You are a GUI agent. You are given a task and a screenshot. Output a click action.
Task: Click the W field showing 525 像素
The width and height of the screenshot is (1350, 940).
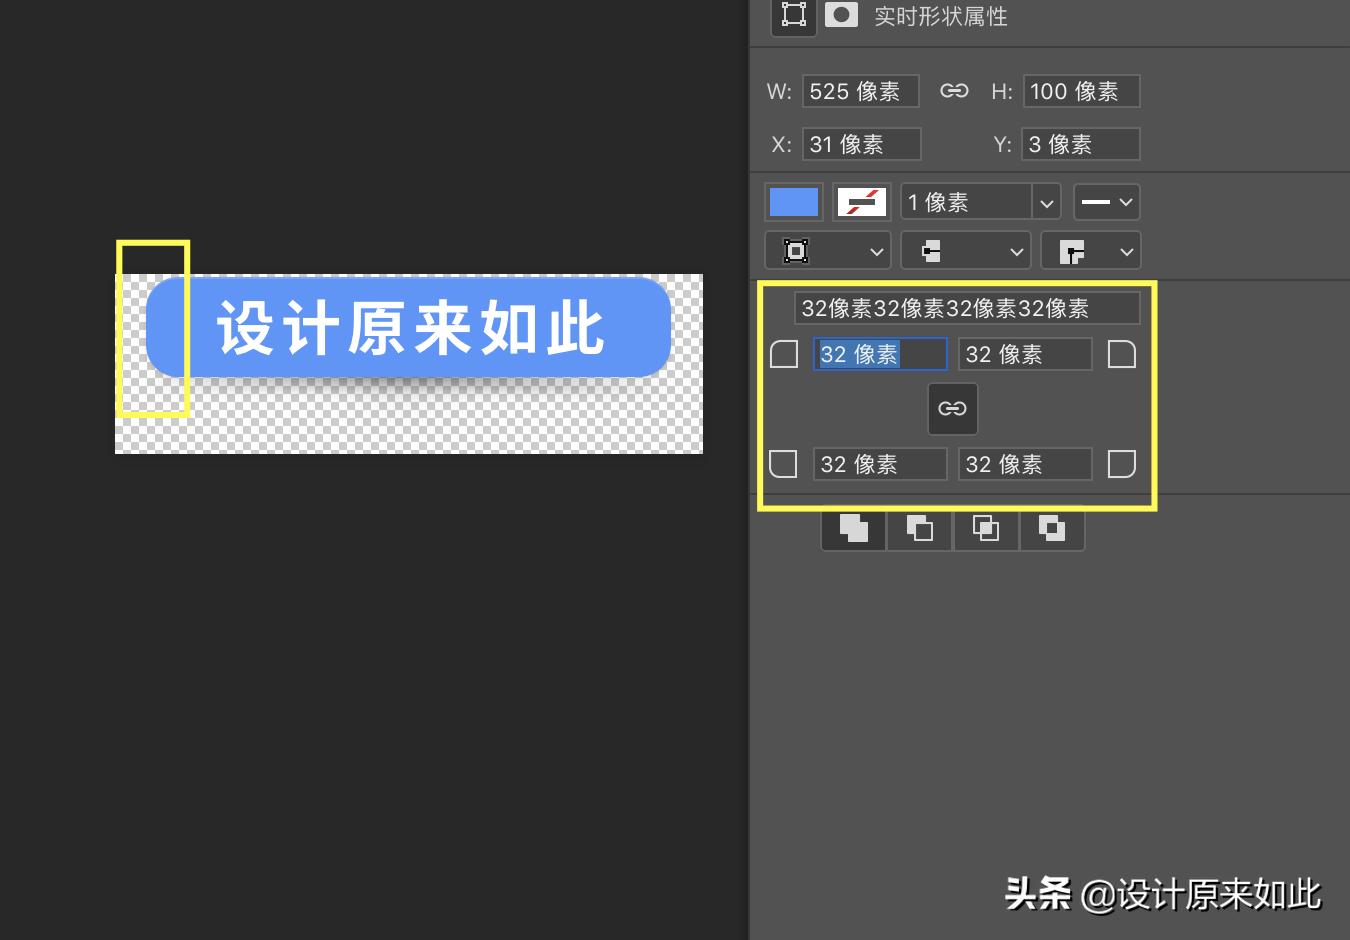coord(860,91)
